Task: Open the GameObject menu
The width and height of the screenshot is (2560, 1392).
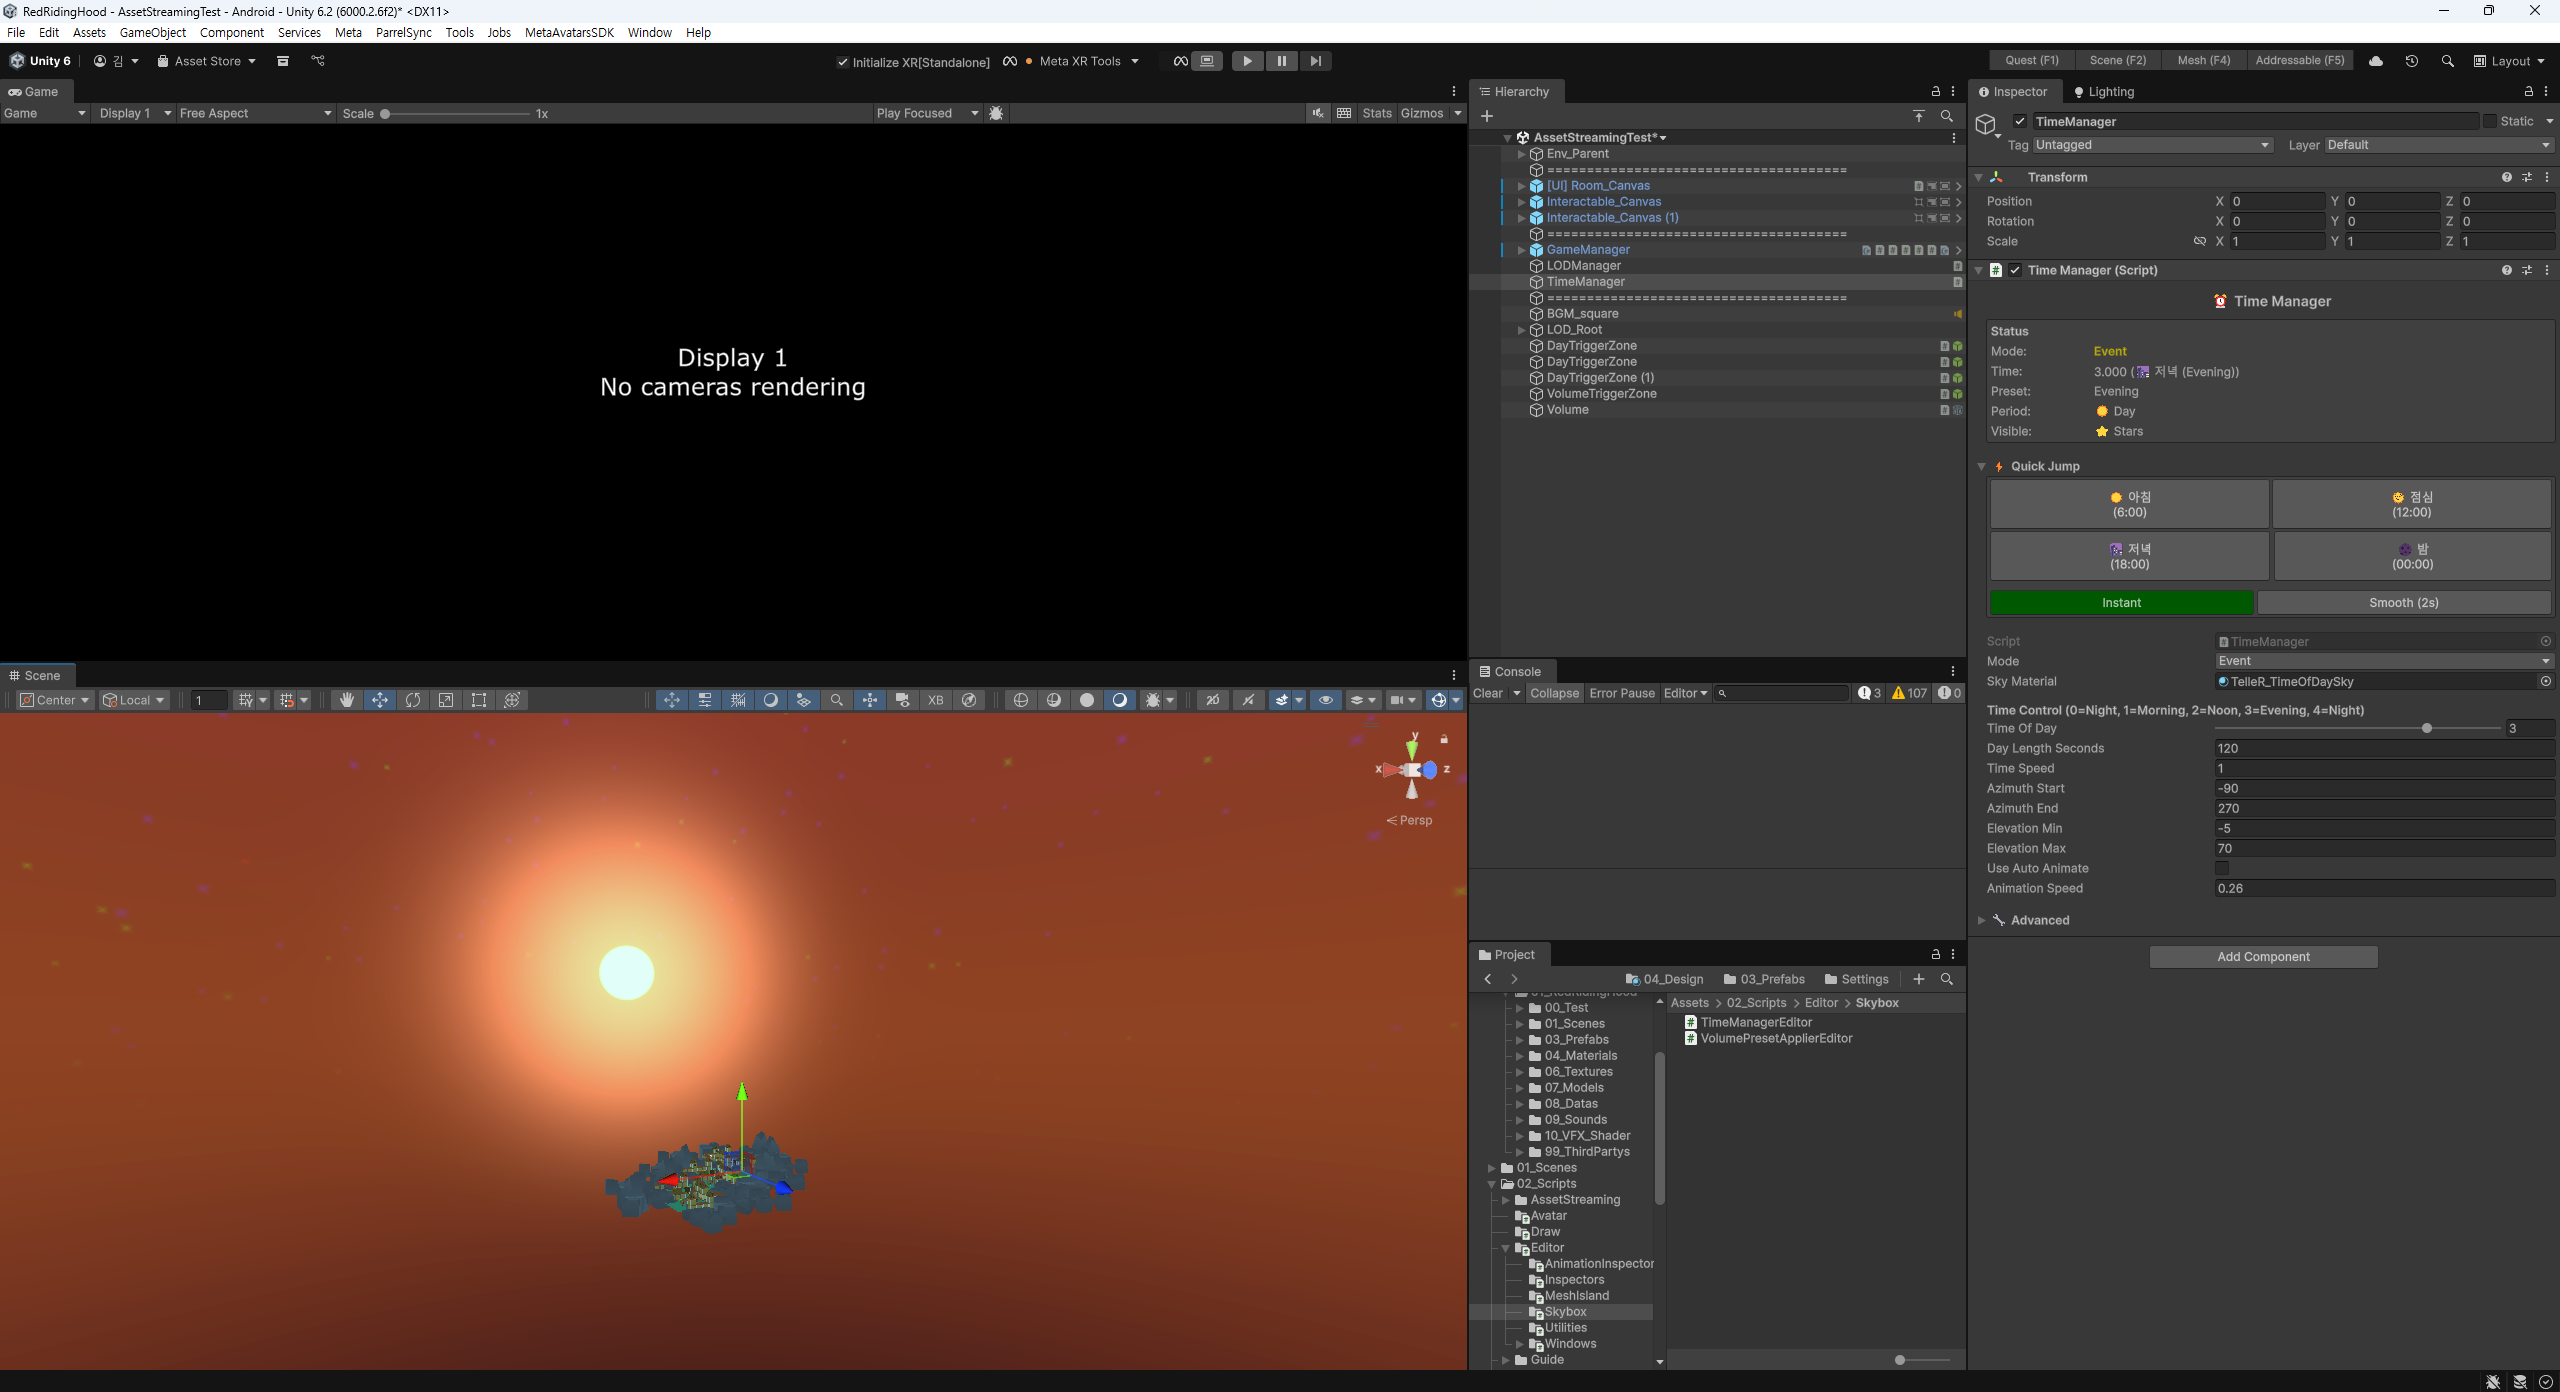Action: click(152, 32)
